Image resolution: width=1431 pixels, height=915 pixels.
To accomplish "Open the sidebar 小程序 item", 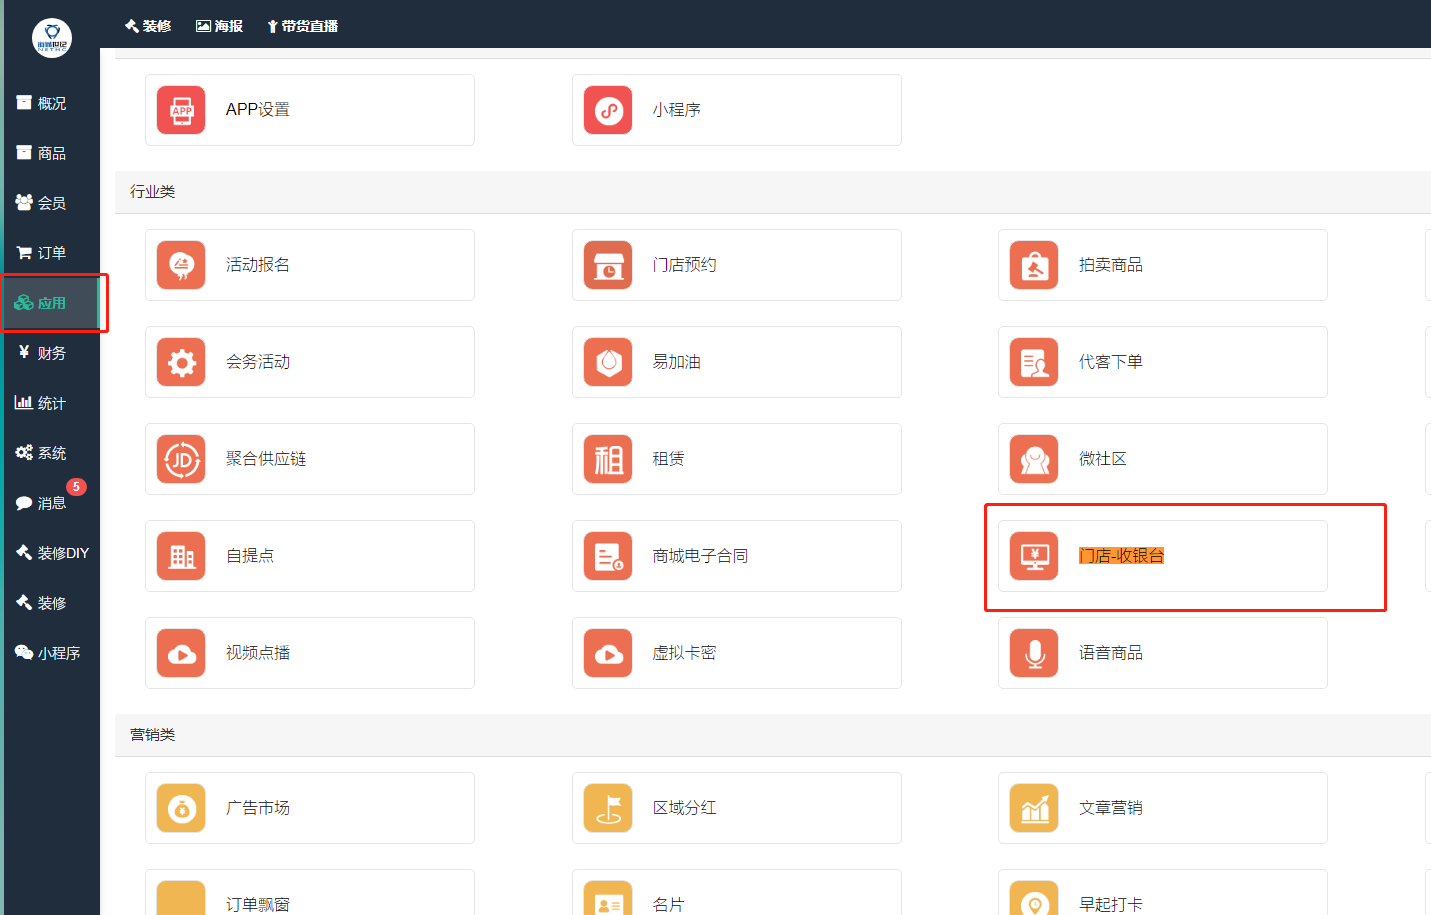I will 50,653.
